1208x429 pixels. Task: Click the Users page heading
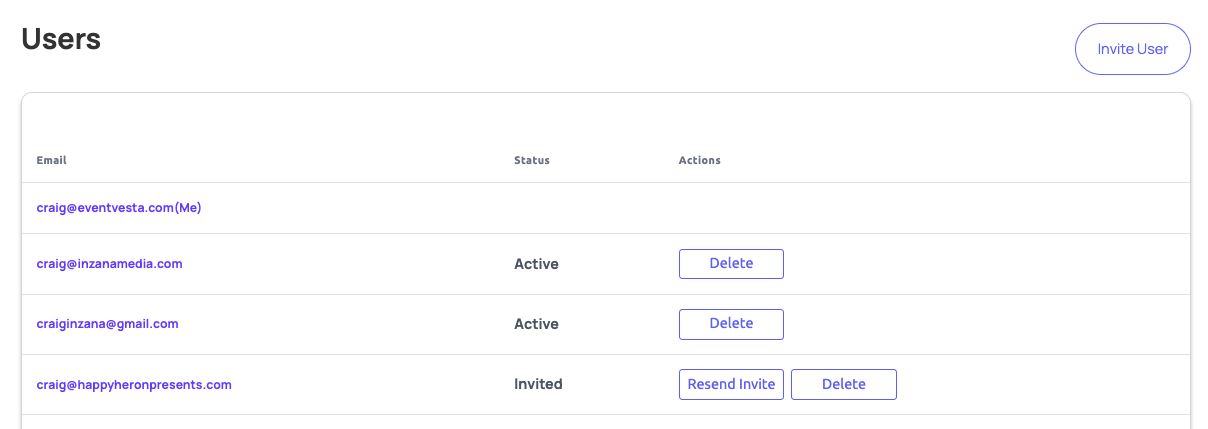point(61,39)
